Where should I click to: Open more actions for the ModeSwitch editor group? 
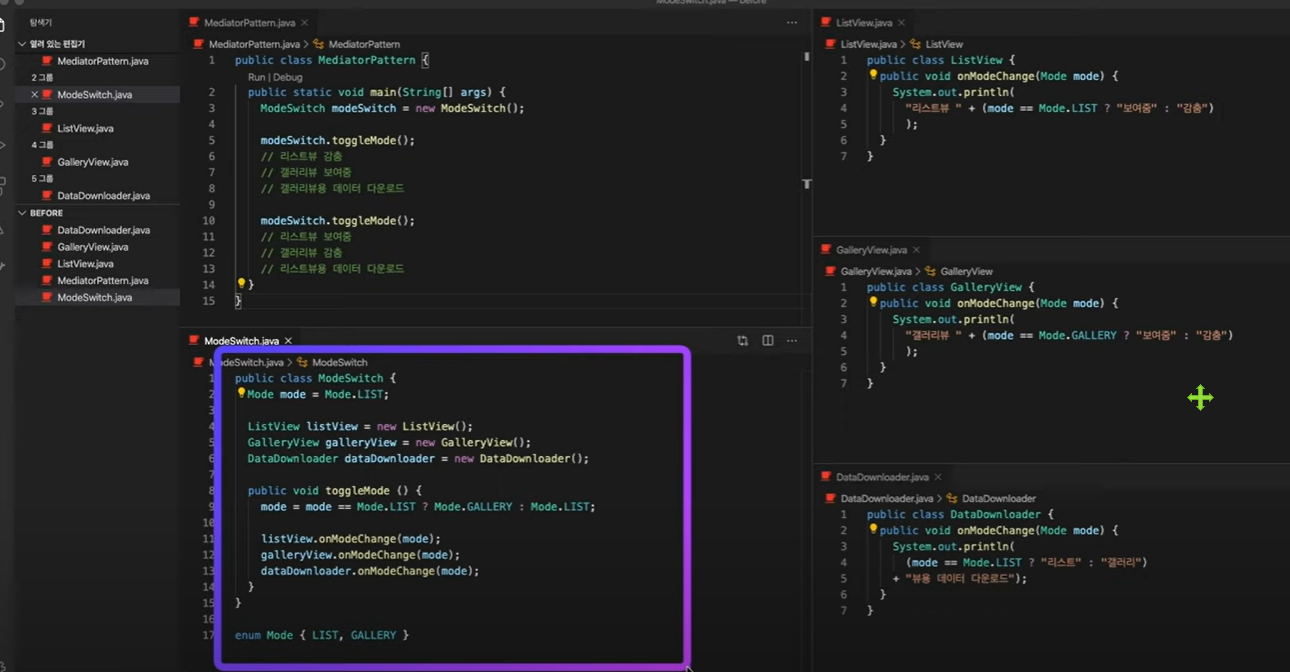pos(792,341)
